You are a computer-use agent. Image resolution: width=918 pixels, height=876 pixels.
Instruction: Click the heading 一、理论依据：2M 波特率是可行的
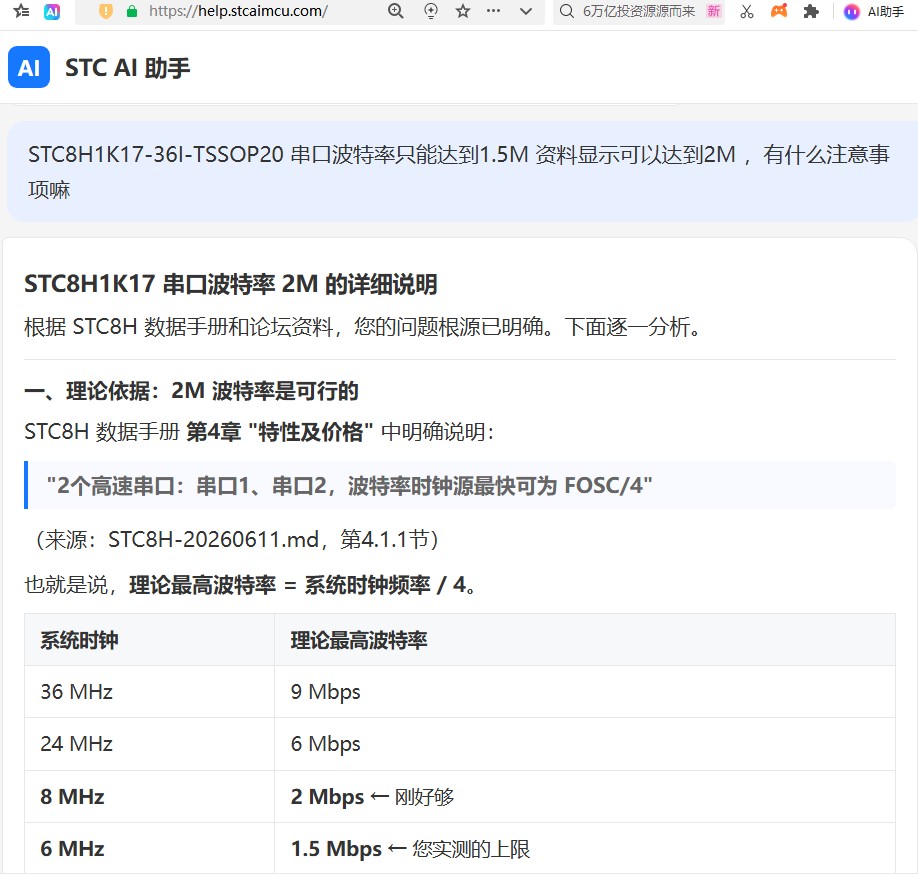coord(191,391)
